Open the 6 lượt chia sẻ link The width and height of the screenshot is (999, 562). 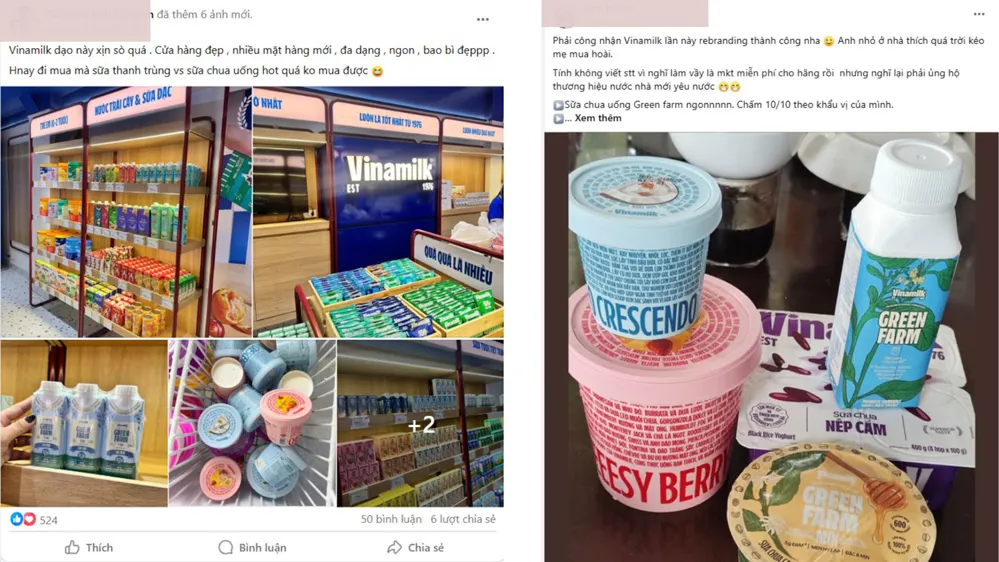point(463,519)
